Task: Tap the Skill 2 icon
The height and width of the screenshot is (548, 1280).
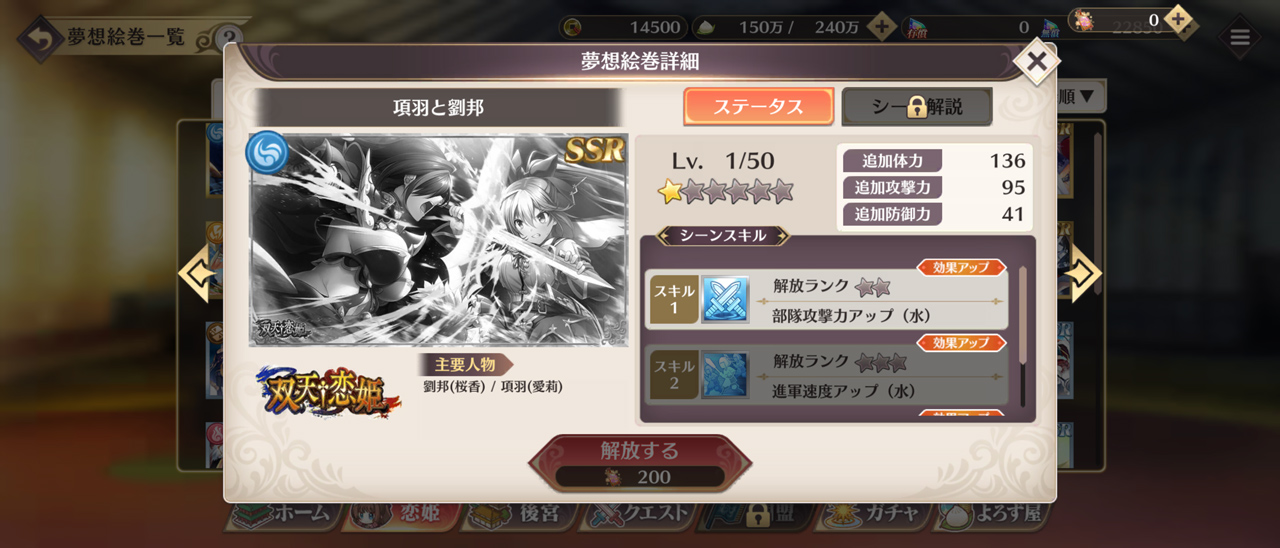Action: point(725,375)
